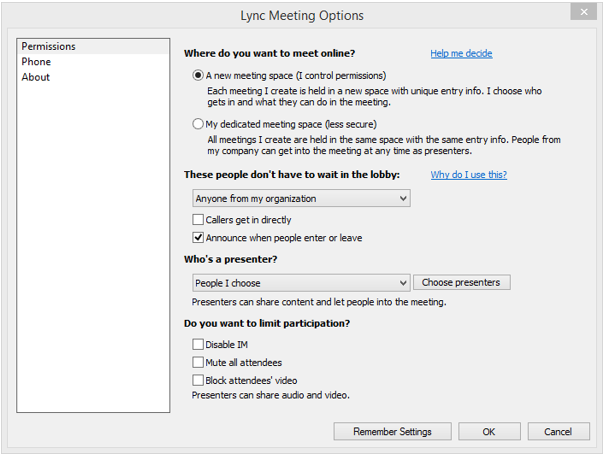Viewport: 605px width, 456px height.
Task: Click 'Presenters can share audio and video.' text
Action: pyautogui.click(x=270, y=395)
